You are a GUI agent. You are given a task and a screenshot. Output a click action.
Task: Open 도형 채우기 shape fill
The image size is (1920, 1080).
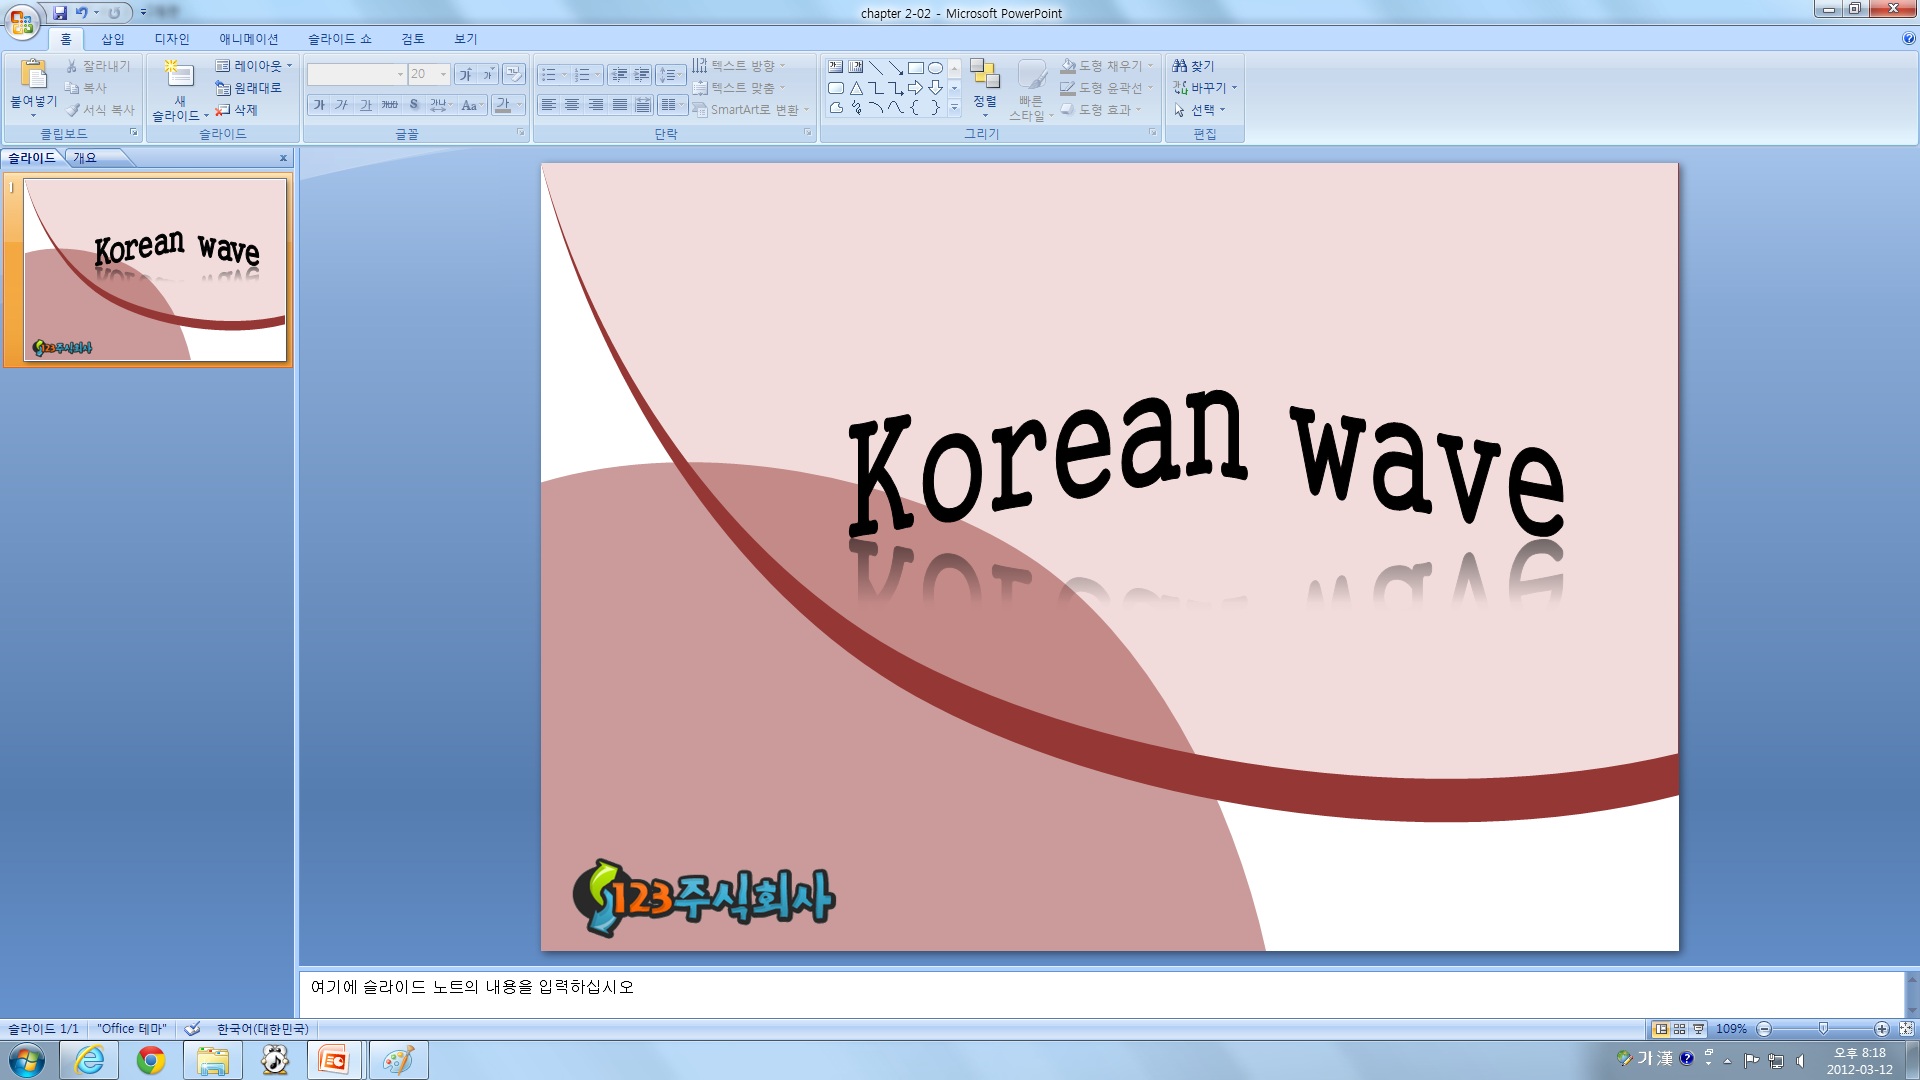click(1107, 66)
